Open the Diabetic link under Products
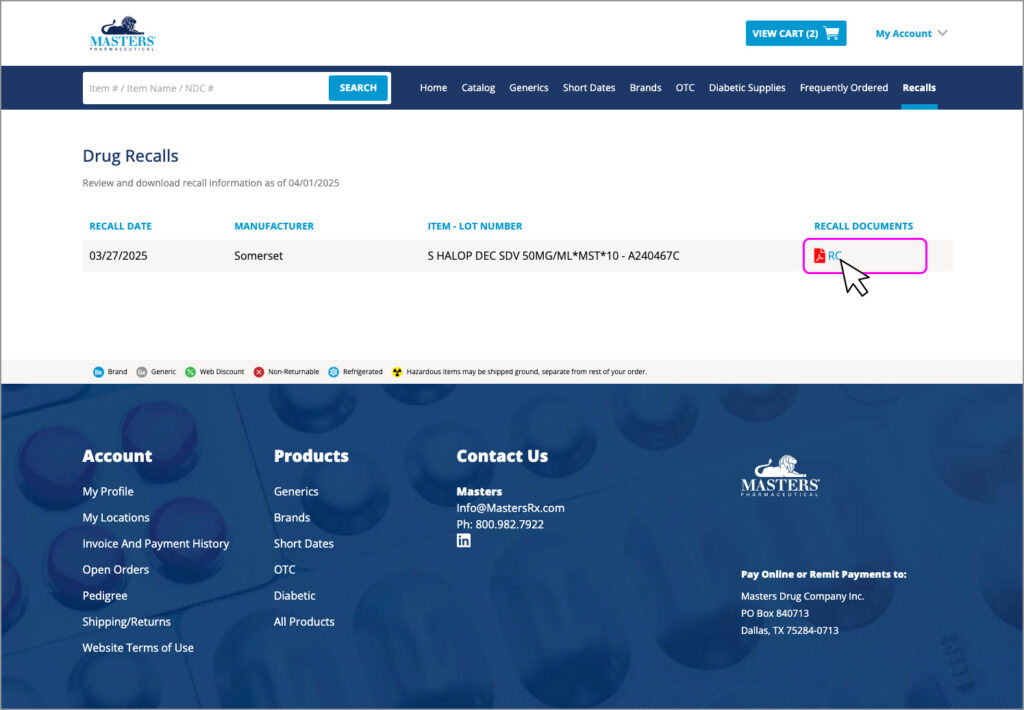1024x710 pixels. click(295, 596)
